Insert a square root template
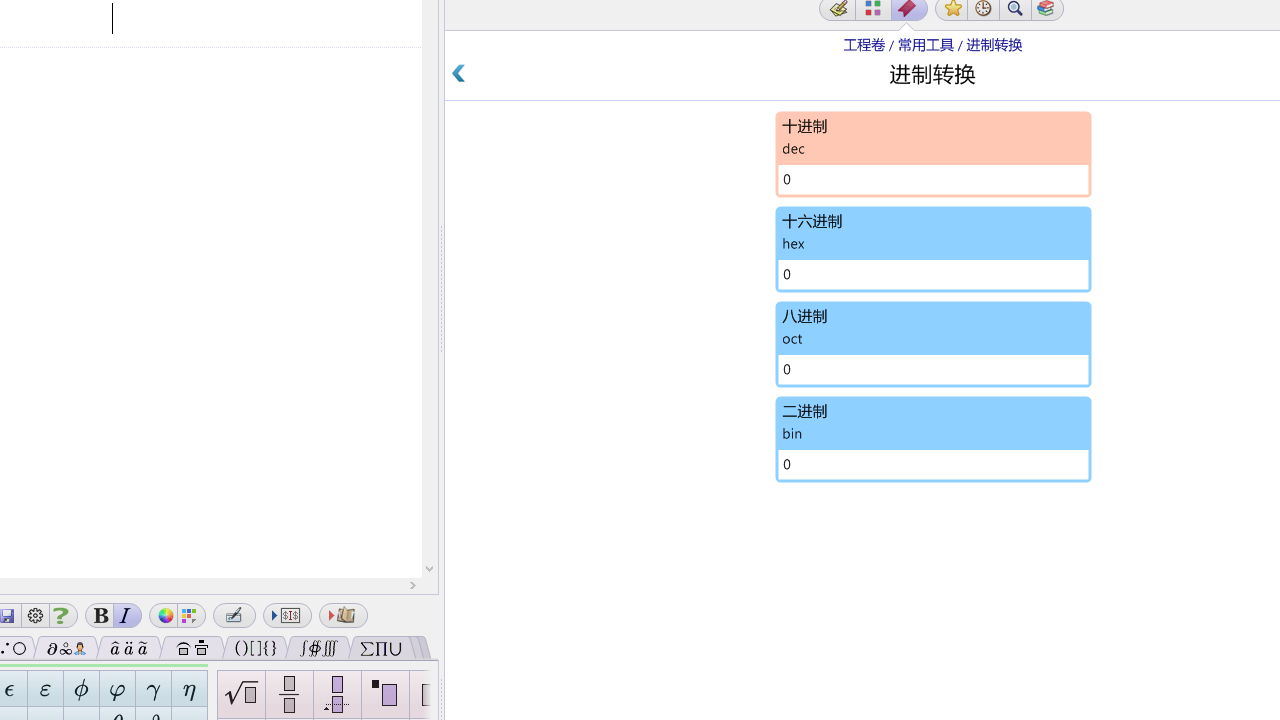 click(241, 693)
